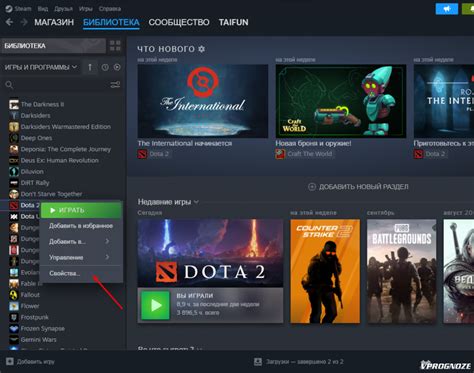Toggle the recent activity clock filter
The height and width of the screenshot is (373, 474).
coord(105,67)
